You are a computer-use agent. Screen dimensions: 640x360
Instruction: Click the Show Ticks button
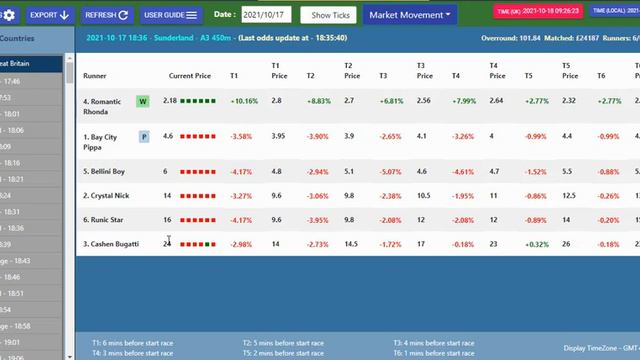(329, 15)
